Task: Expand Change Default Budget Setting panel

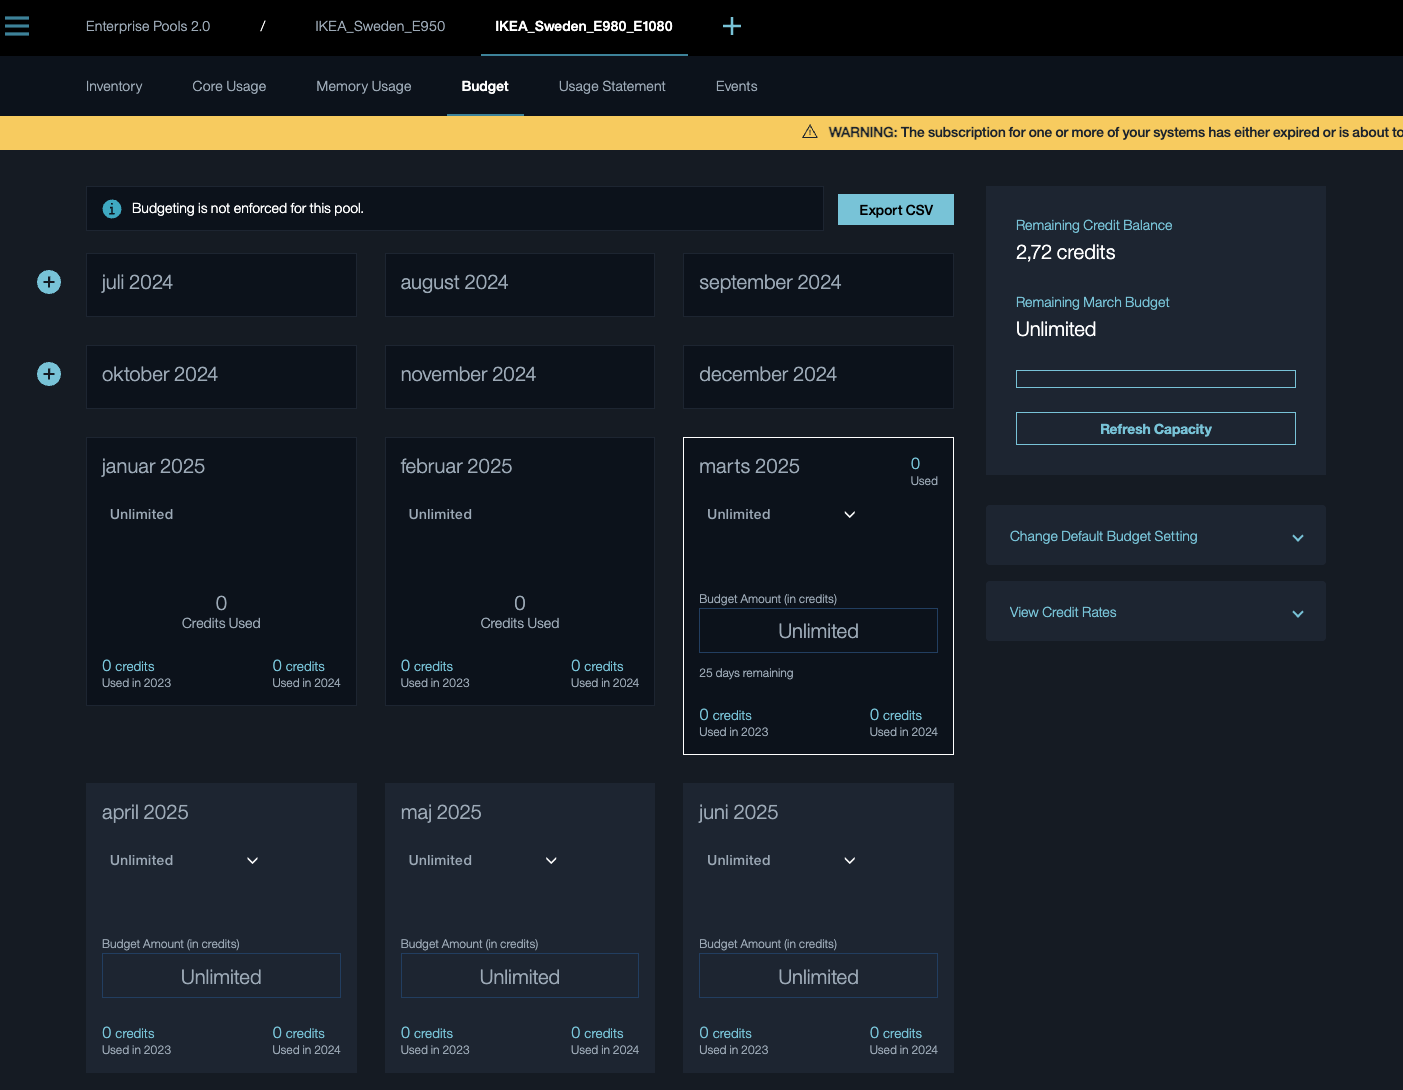Action: point(1155,536)
